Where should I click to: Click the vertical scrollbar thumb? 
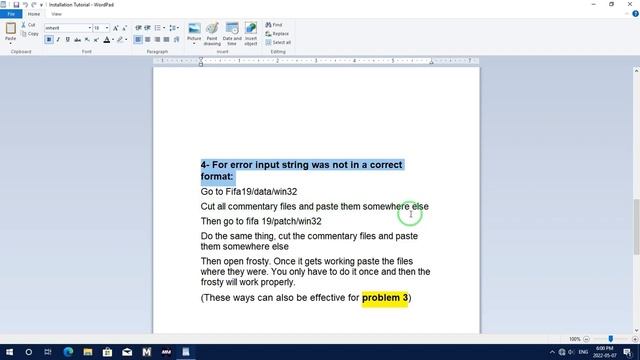(x=636, y=227)
